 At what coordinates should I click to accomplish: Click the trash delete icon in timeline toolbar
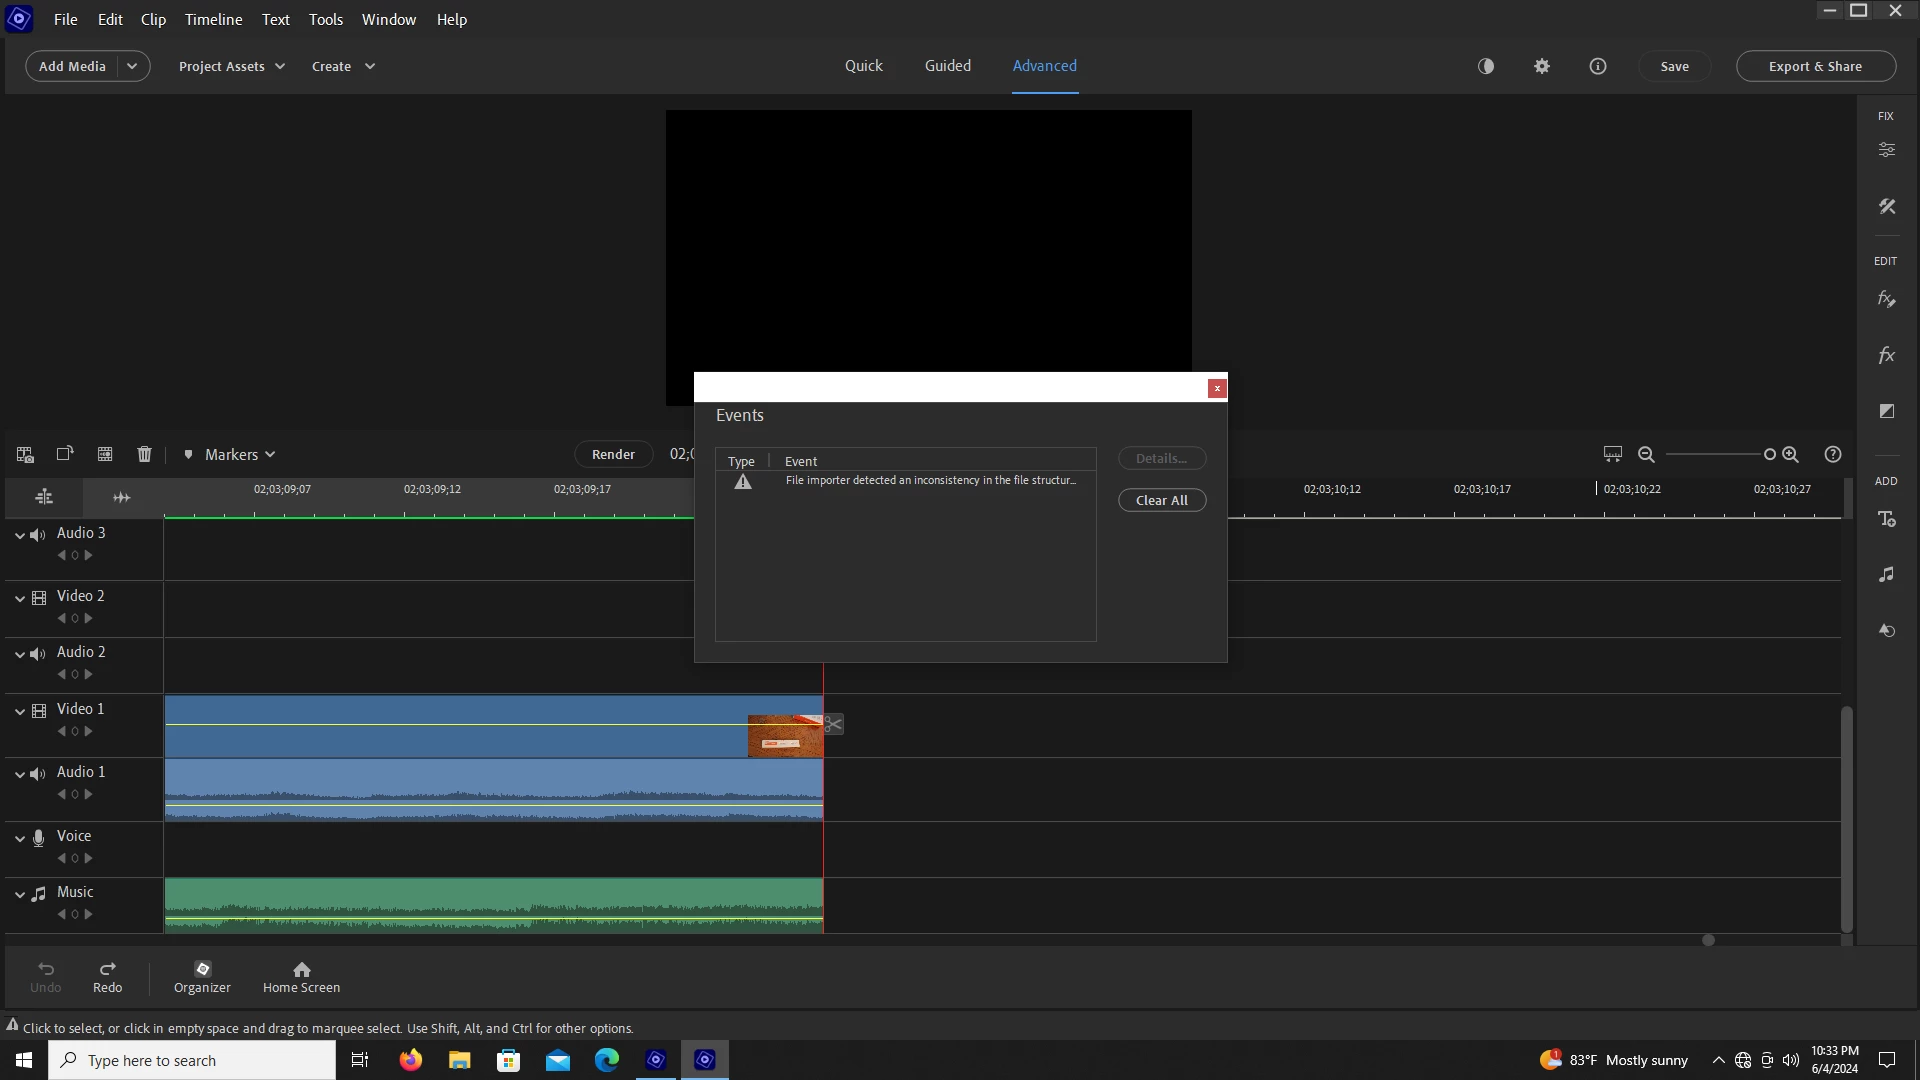click(x=144, y=454)
